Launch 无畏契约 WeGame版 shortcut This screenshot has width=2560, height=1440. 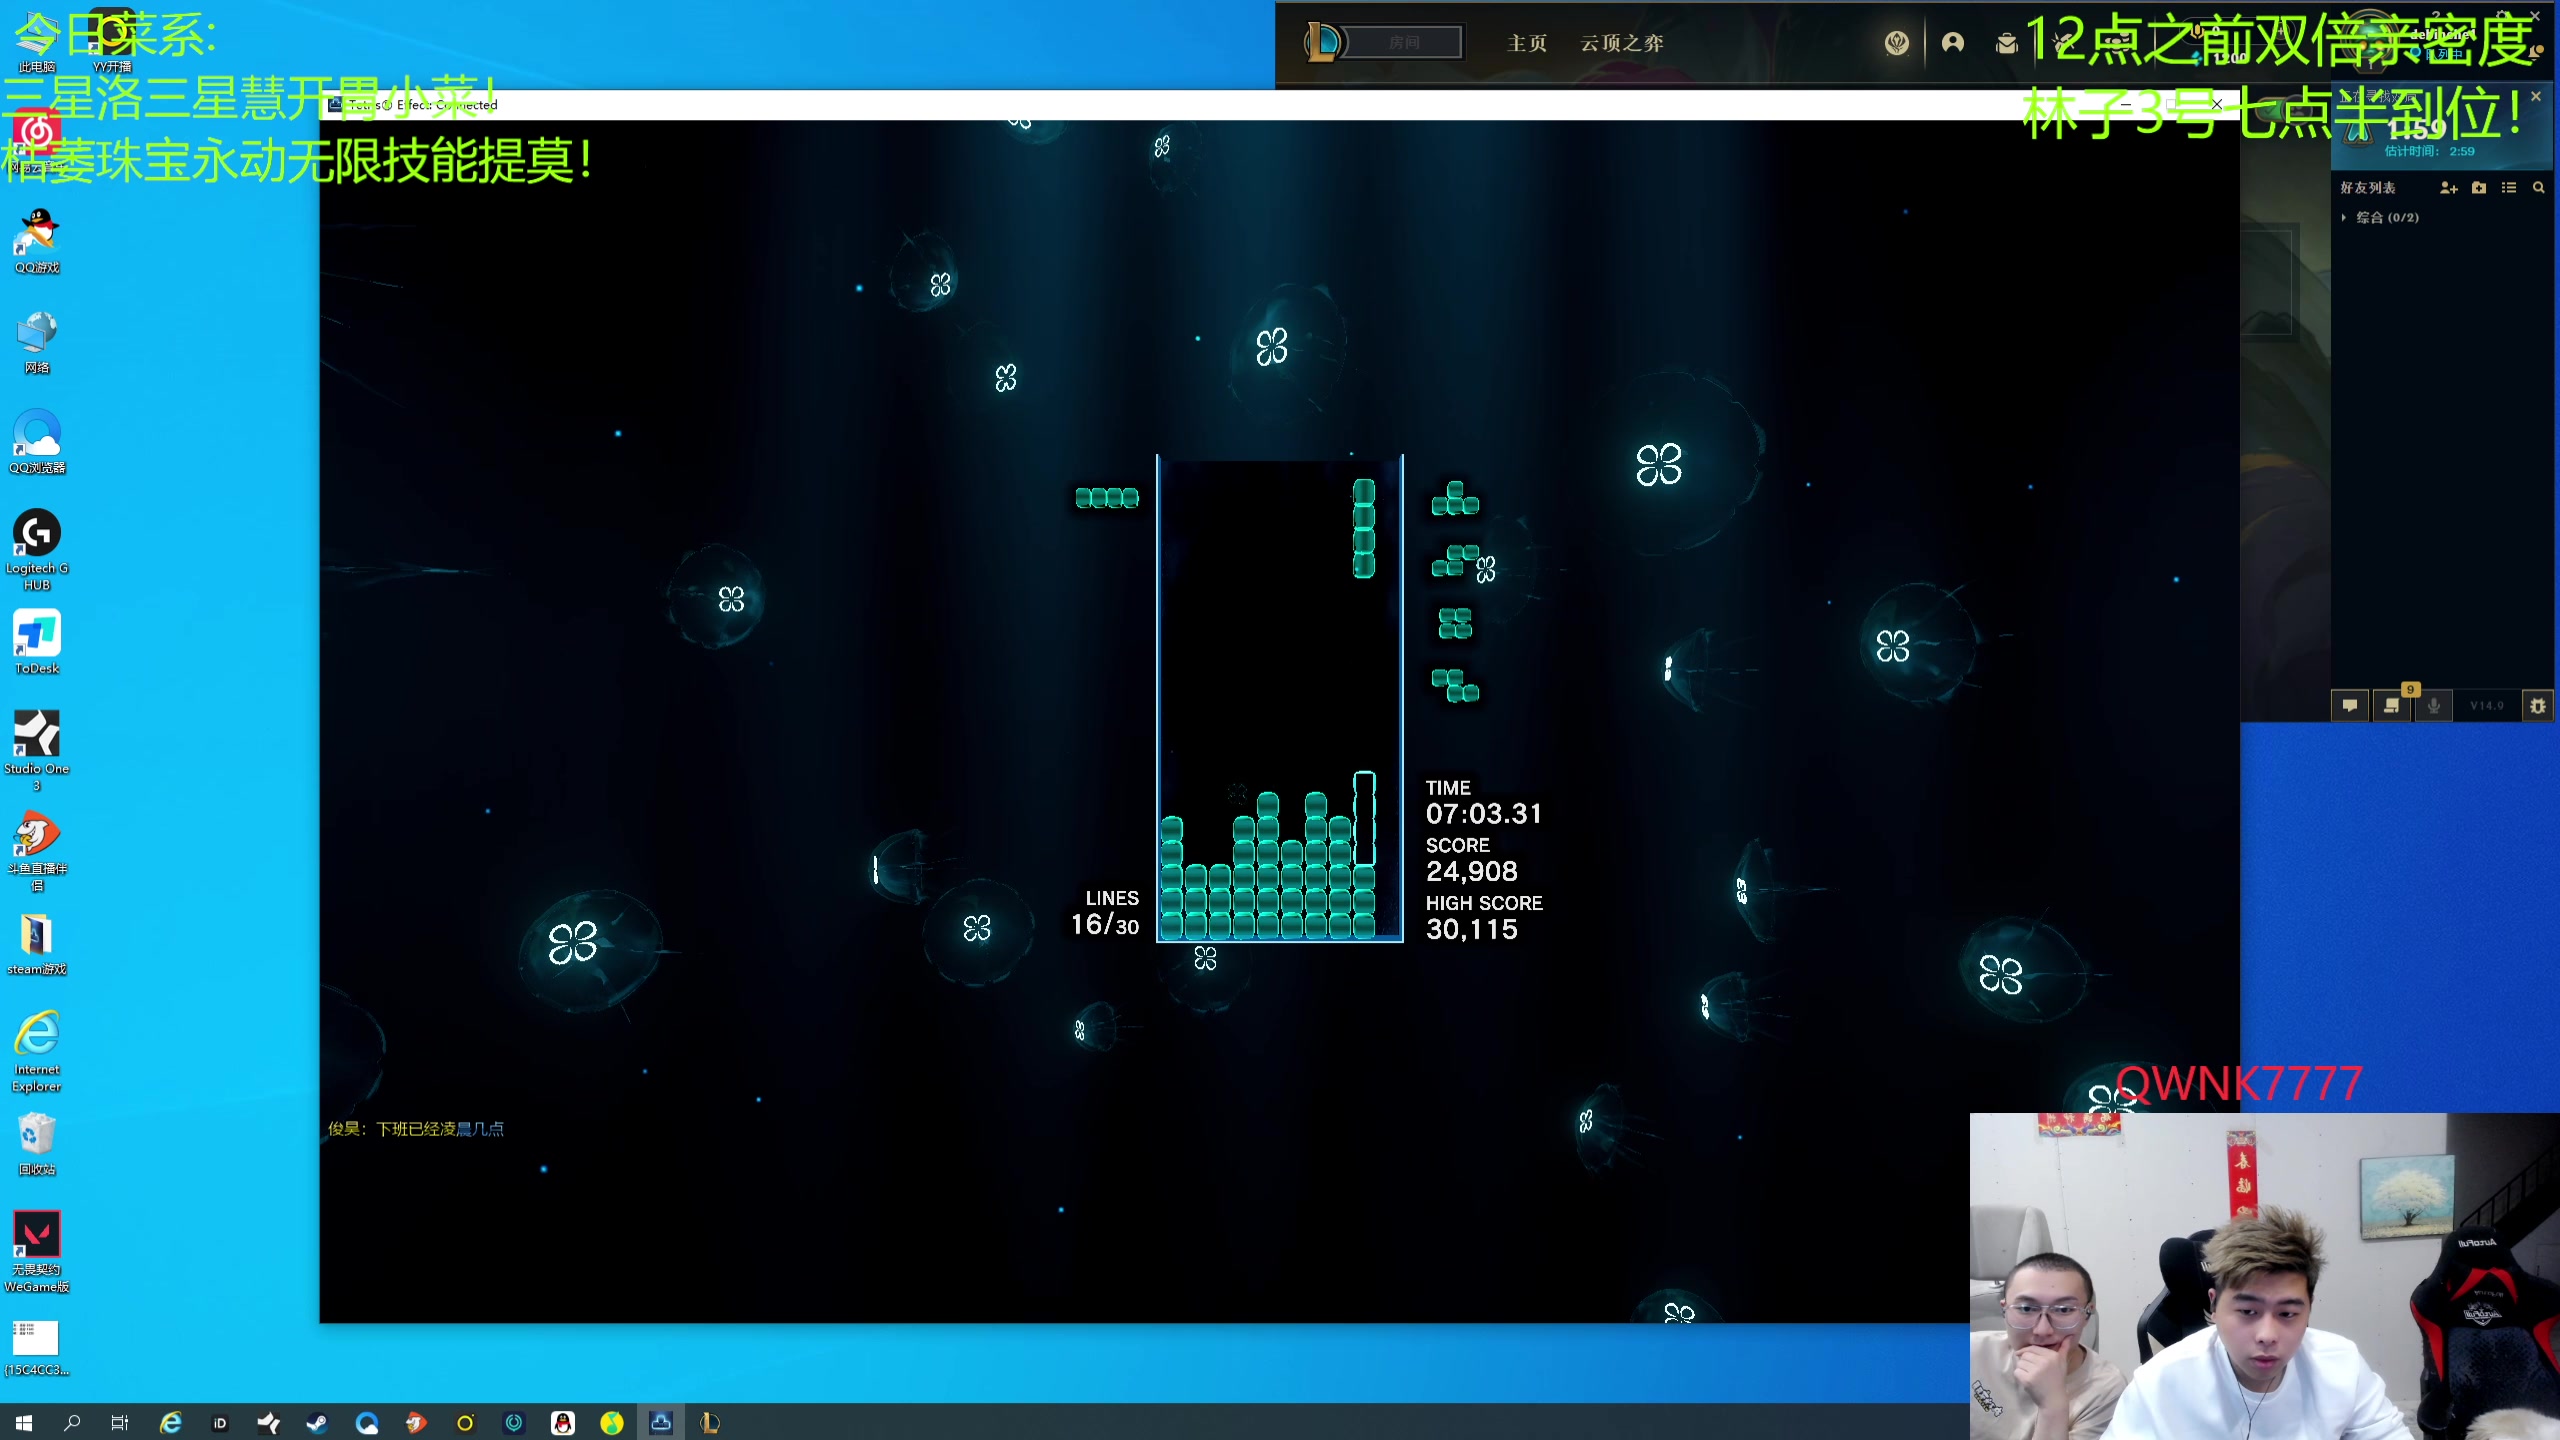(x=37, y=1251)
